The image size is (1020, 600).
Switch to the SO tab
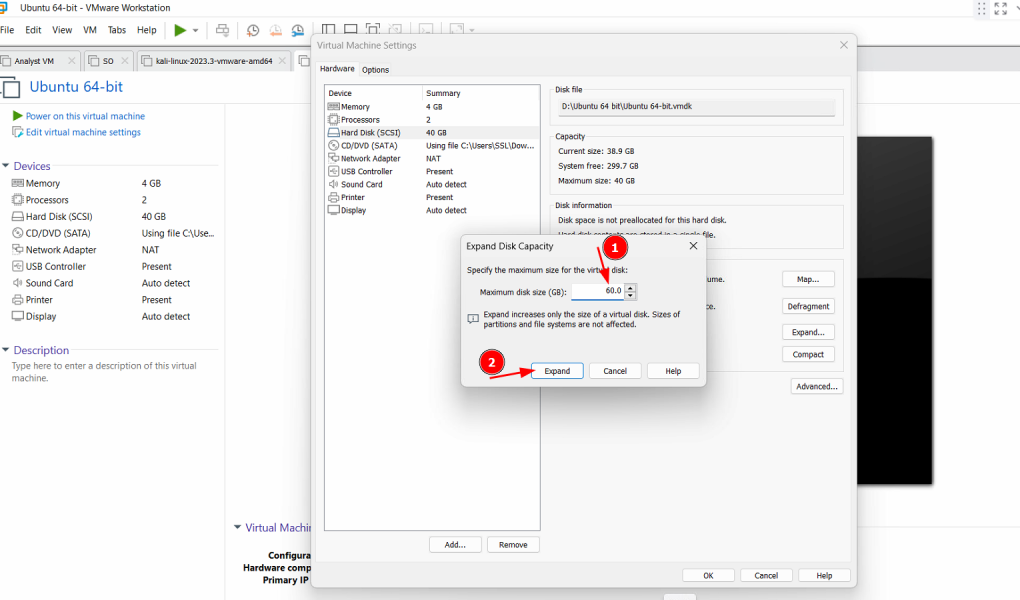click(x=108, y=61)
